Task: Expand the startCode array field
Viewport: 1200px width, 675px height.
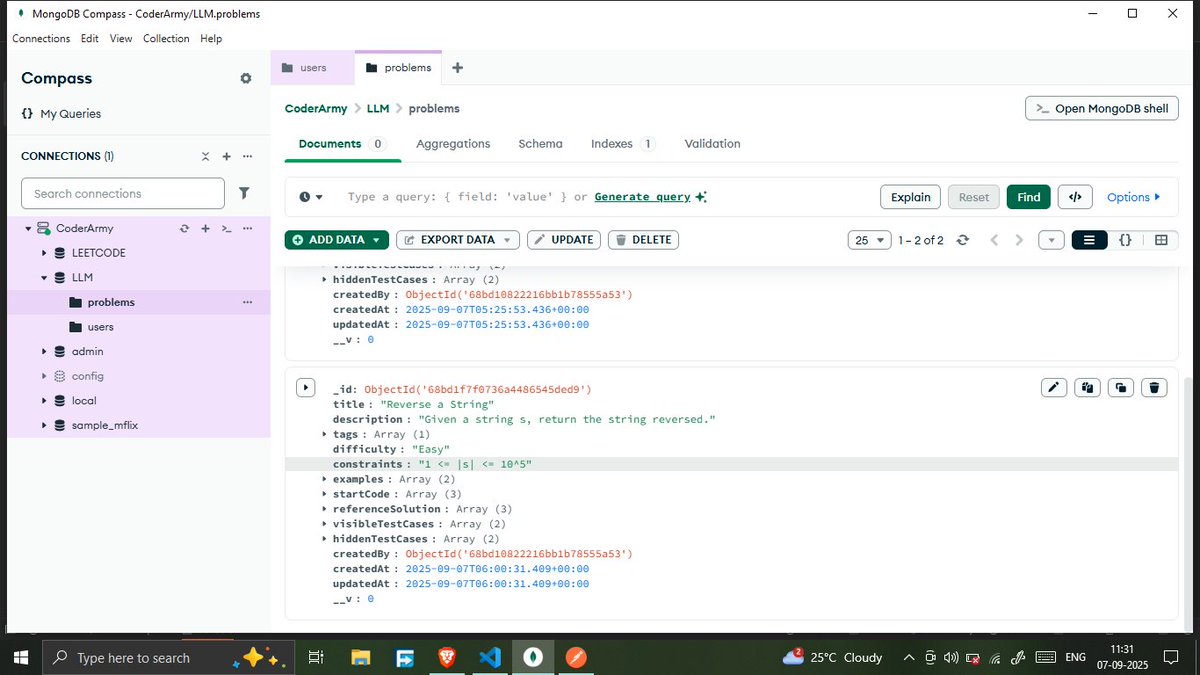Action: pos(324,494)
